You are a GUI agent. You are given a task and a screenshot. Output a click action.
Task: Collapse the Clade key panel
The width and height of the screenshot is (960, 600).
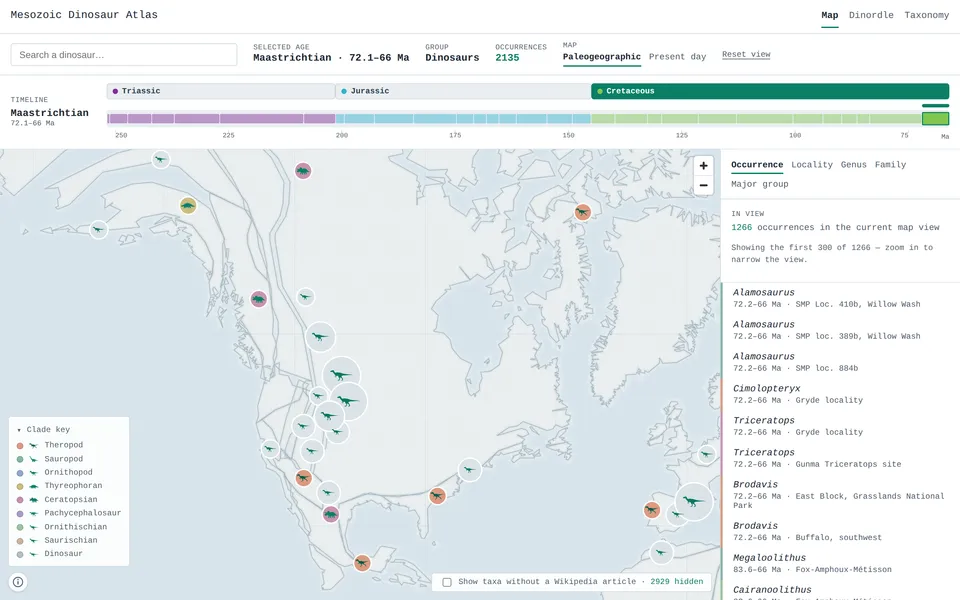pyautogui.click(x=43, y=429)
